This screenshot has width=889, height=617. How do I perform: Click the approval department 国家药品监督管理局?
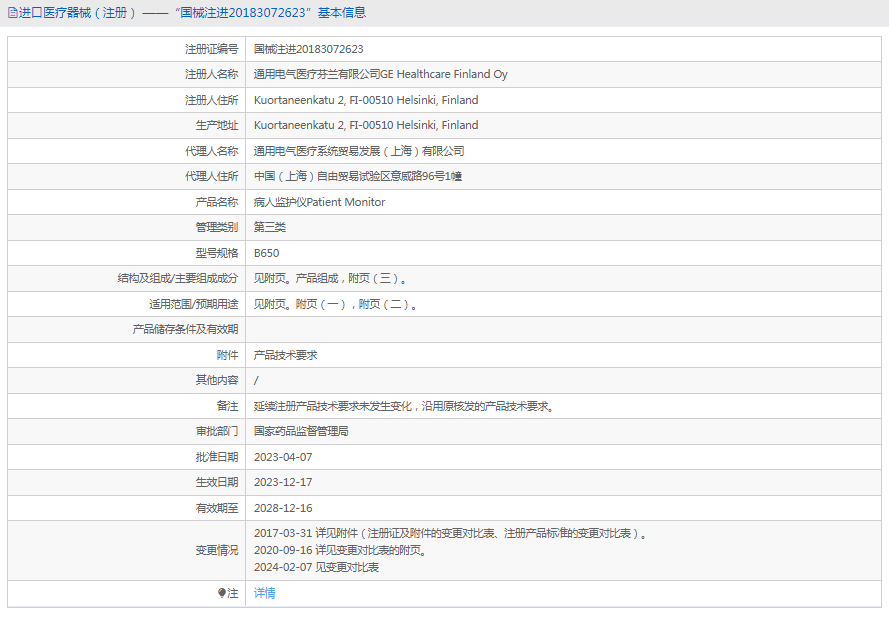[301, 431]
